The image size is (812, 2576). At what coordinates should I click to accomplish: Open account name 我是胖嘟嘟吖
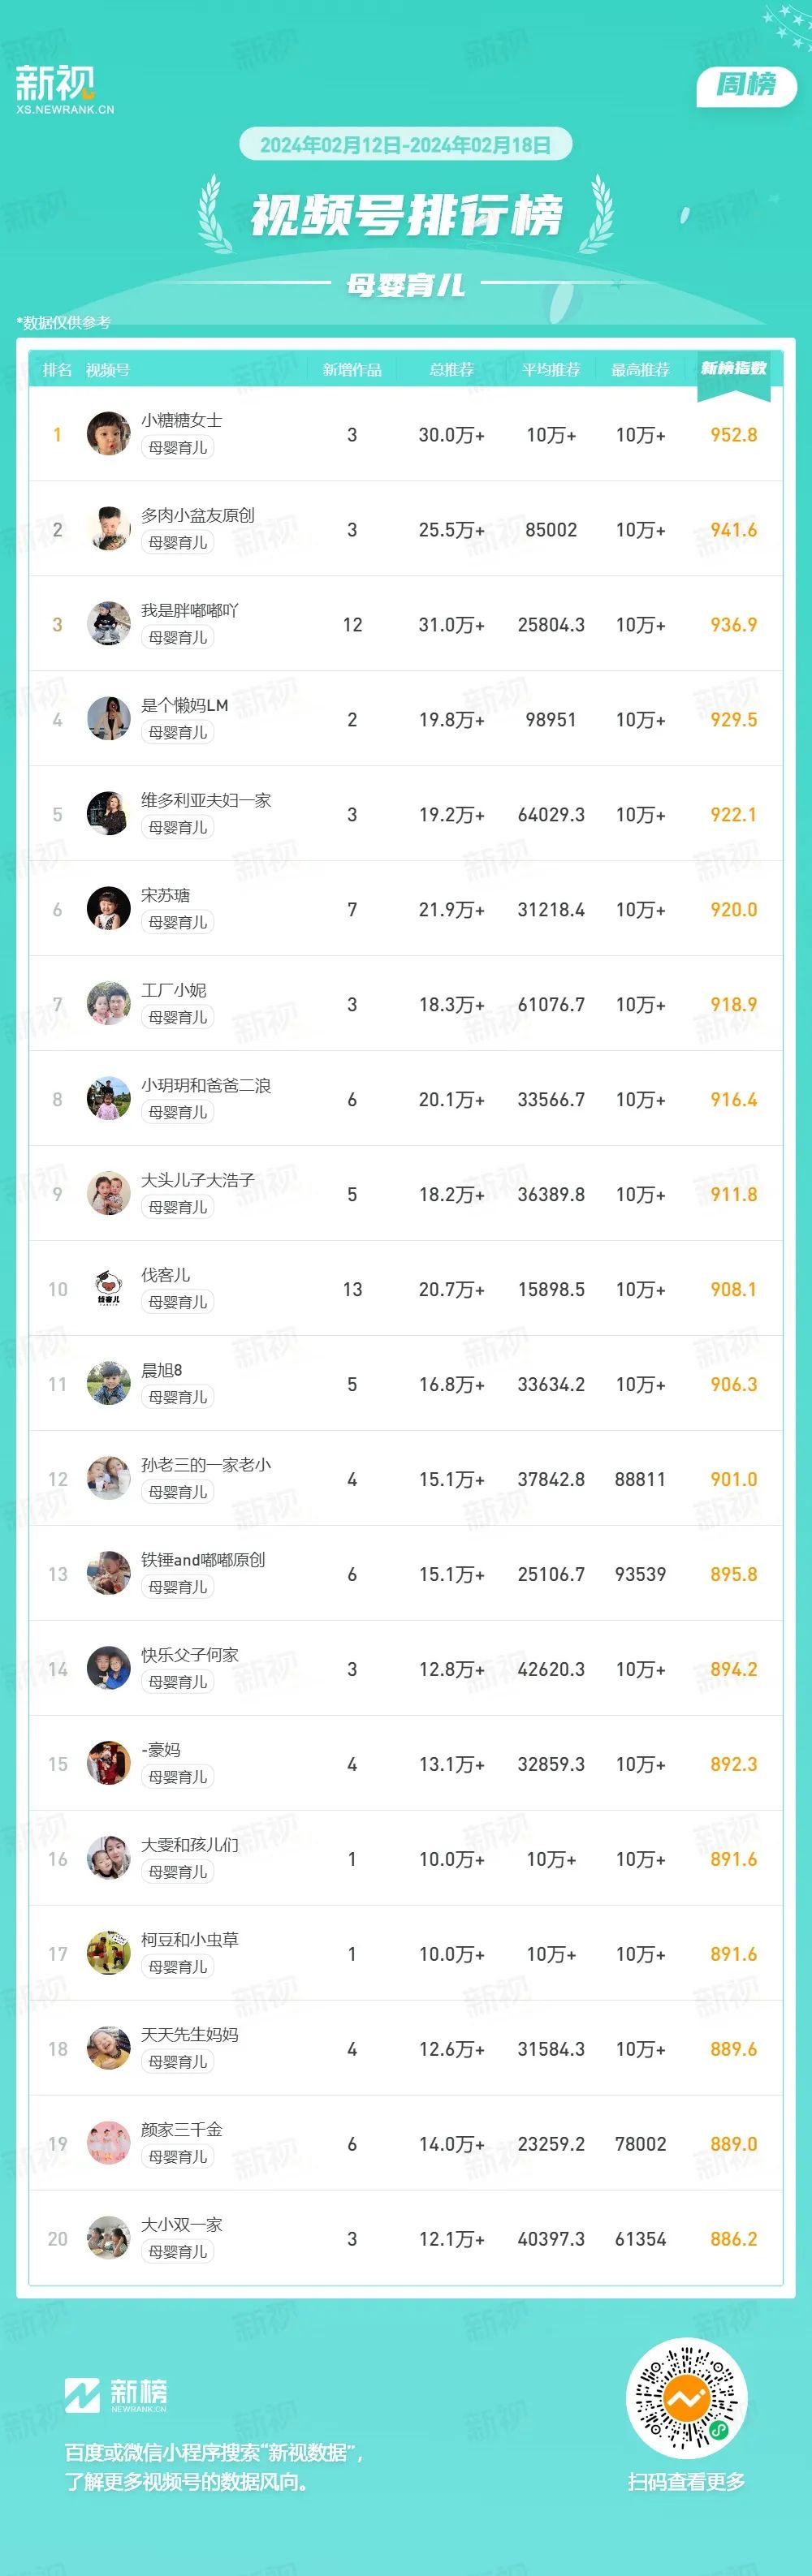(189, 610)
